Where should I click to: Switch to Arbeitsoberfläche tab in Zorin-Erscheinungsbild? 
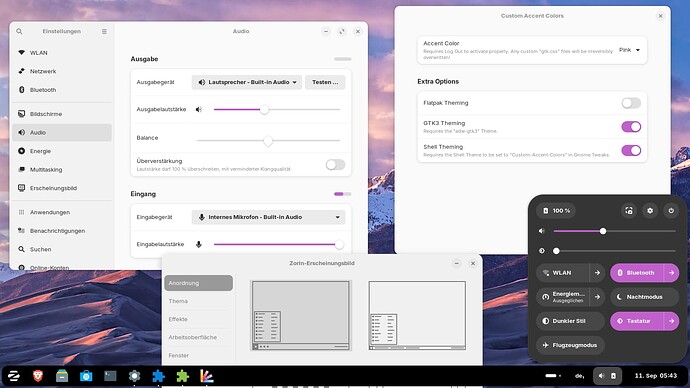(198, 337)
